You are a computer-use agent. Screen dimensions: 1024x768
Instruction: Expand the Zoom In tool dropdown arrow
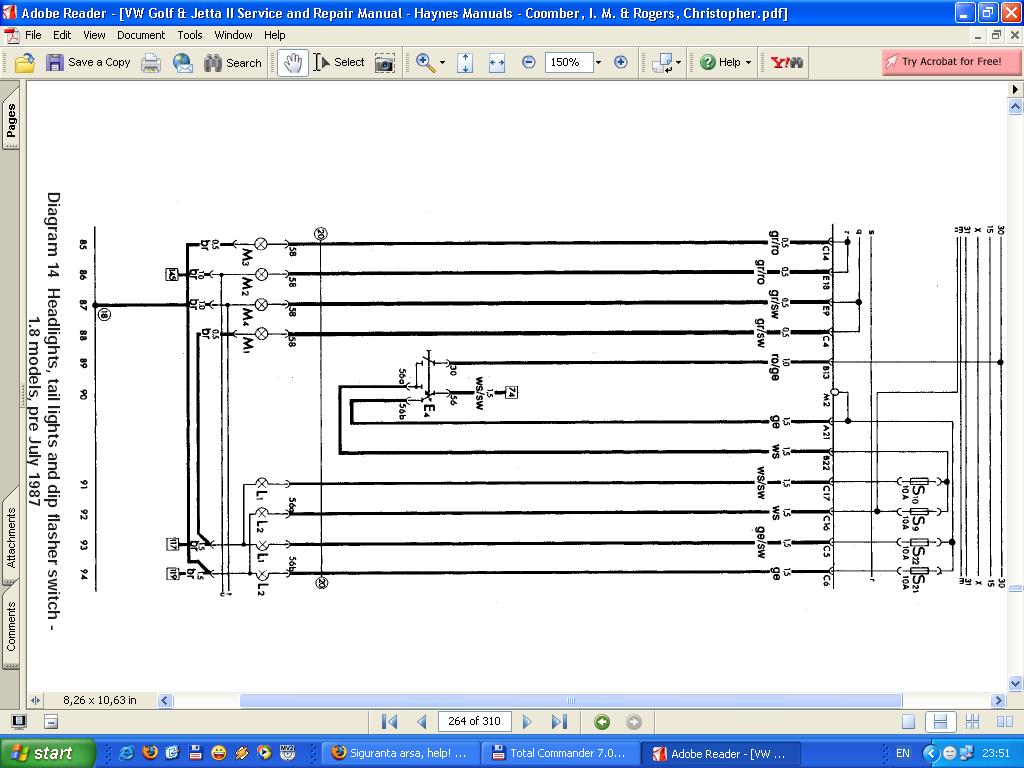[442, 62]
